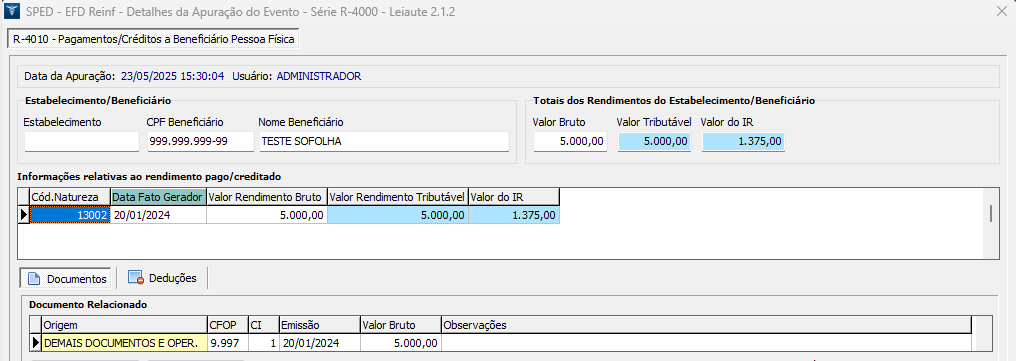Select the DEMAIS DOCUMENTOS E OPER. cell
The image size is (1017, 361).
[x=125, y=343]
